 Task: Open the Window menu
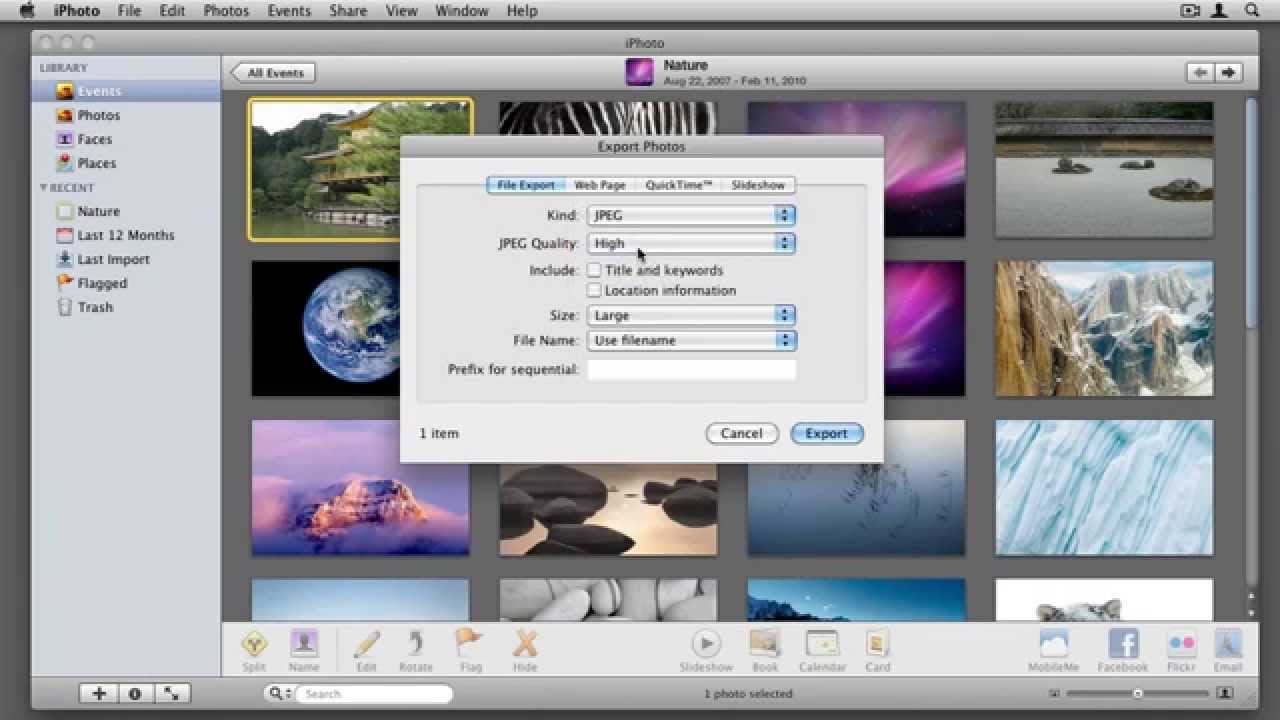(462, 10)
